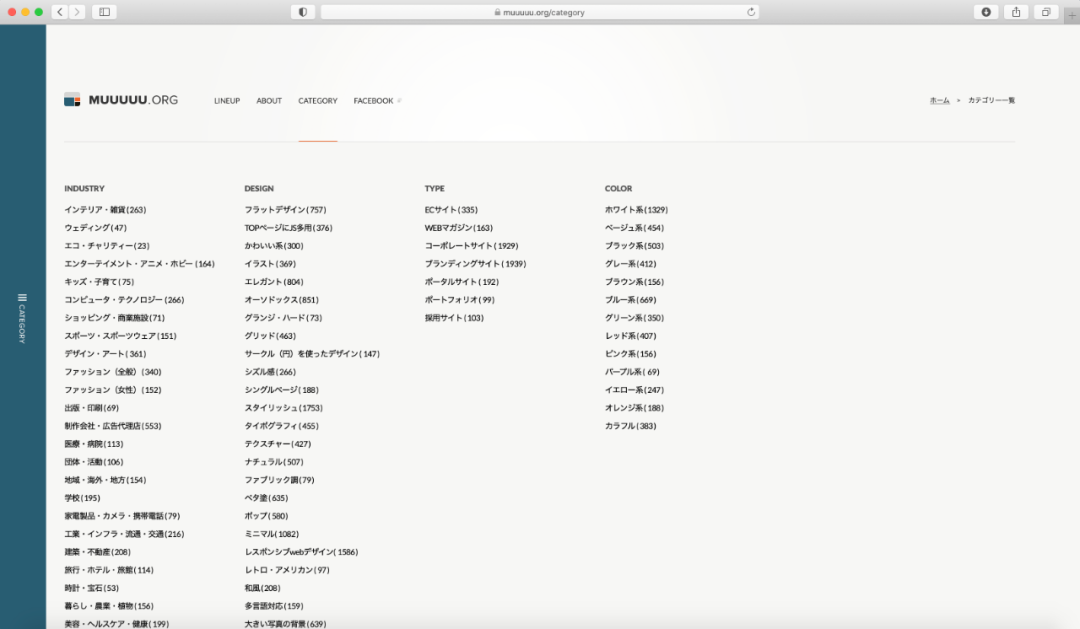Show the Safari tab overview
The image size is (1080, 629).
tap(1046, 12)
